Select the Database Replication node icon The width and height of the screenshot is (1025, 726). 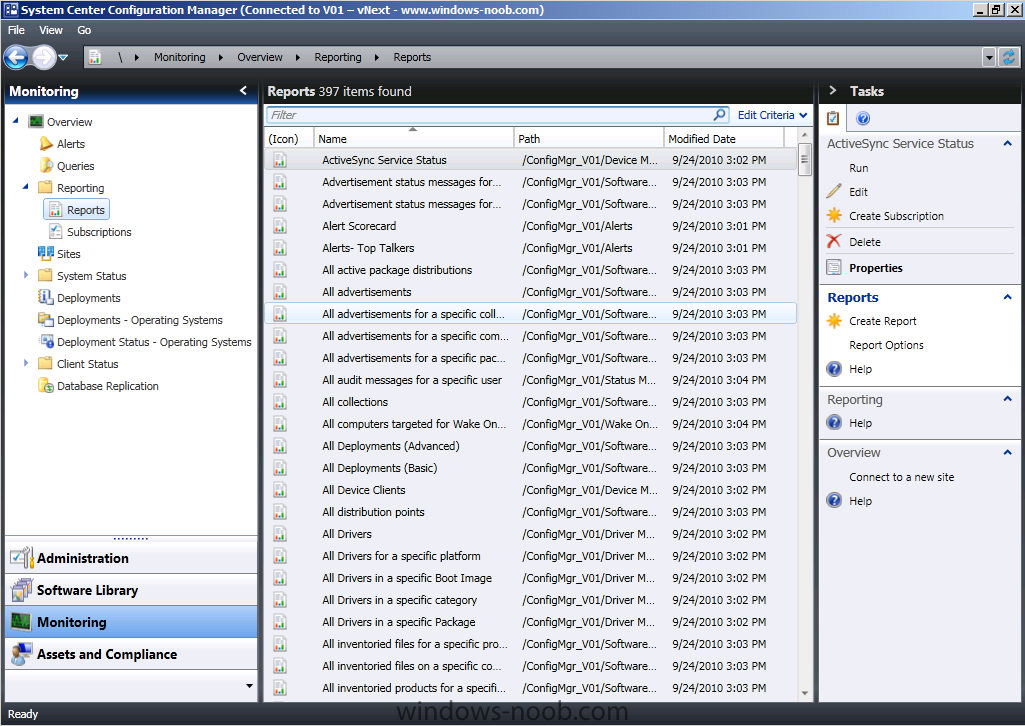click(46, 386)
